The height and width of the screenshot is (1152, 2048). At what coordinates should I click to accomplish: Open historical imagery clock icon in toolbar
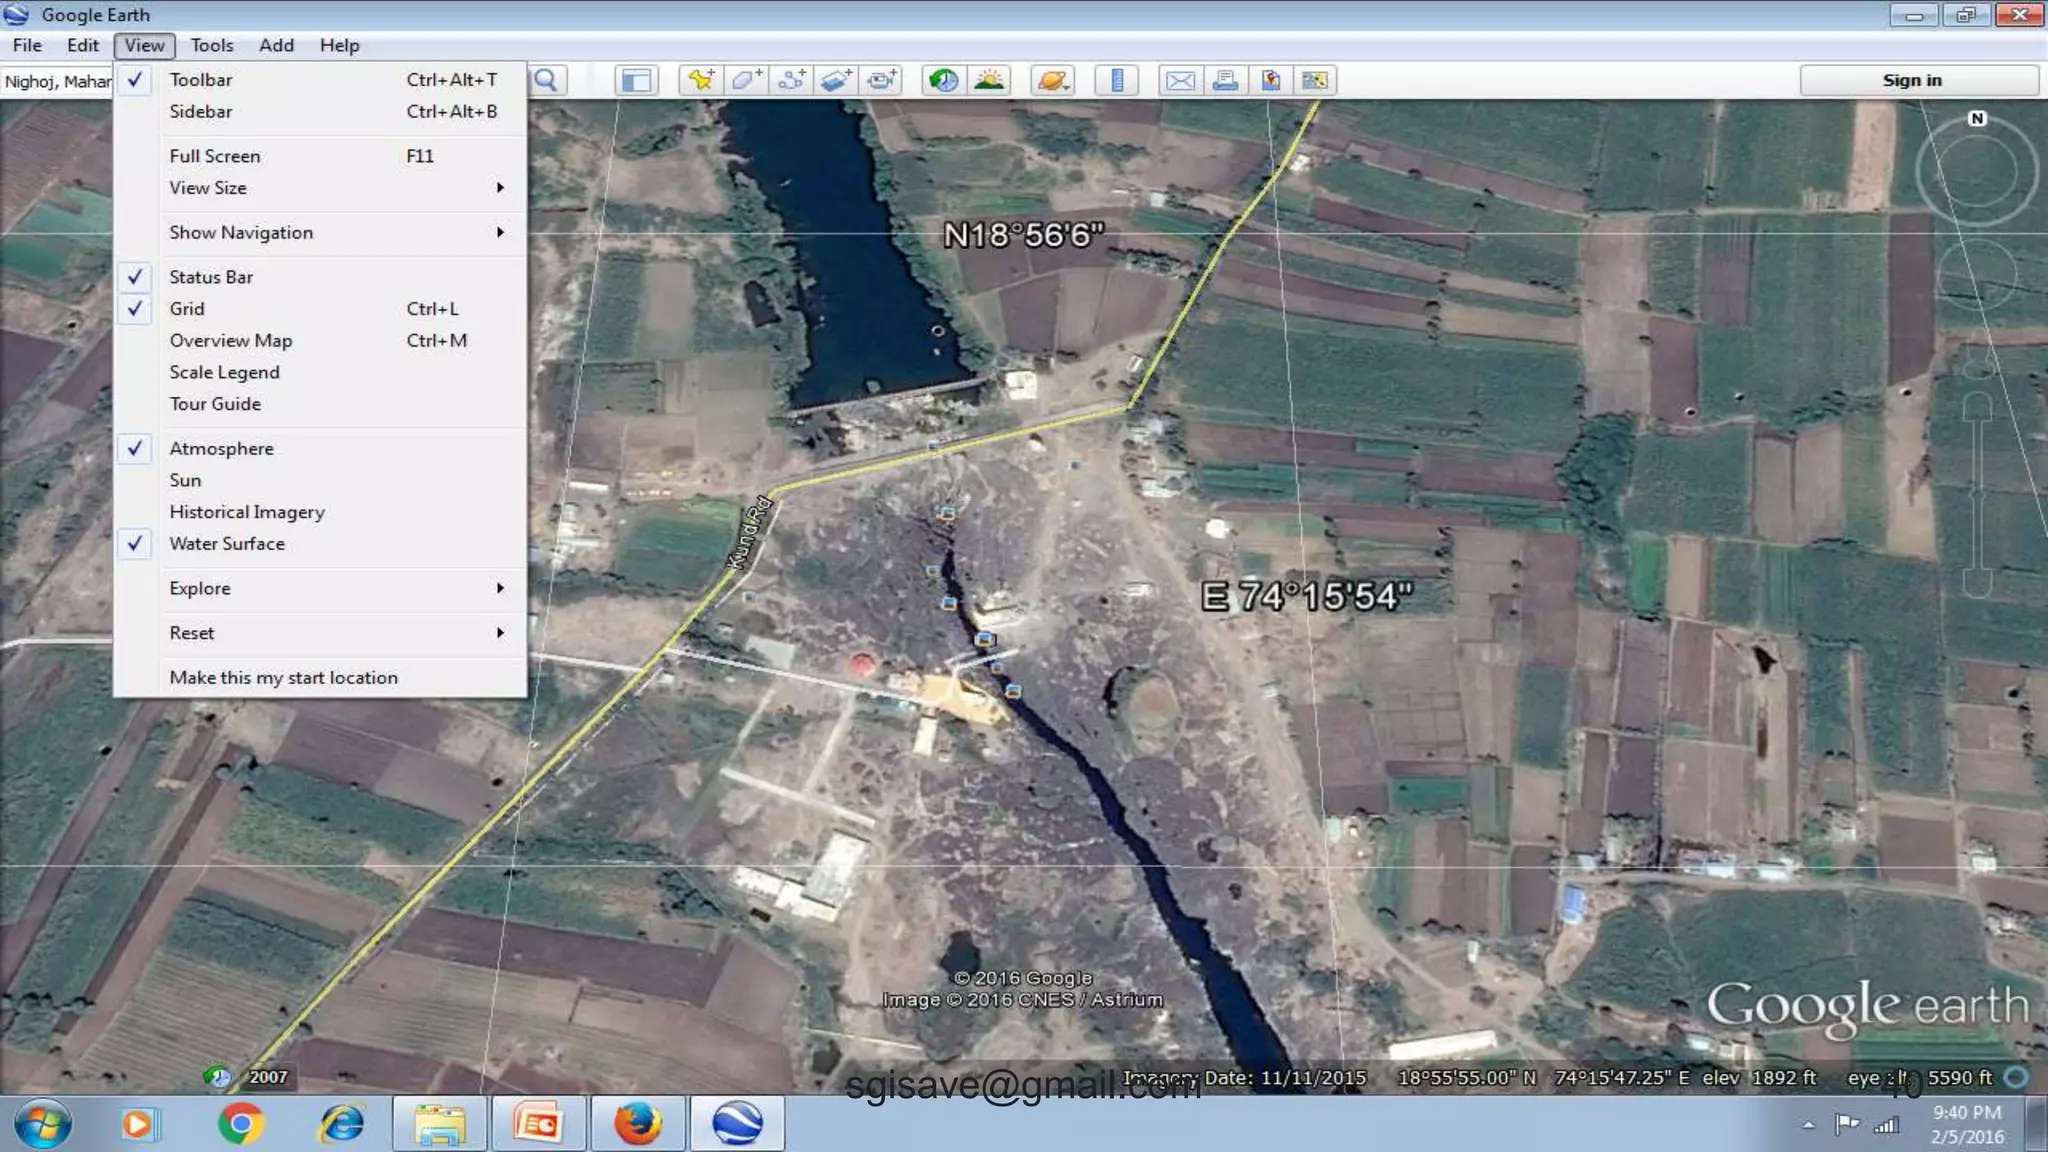(943, 80)
